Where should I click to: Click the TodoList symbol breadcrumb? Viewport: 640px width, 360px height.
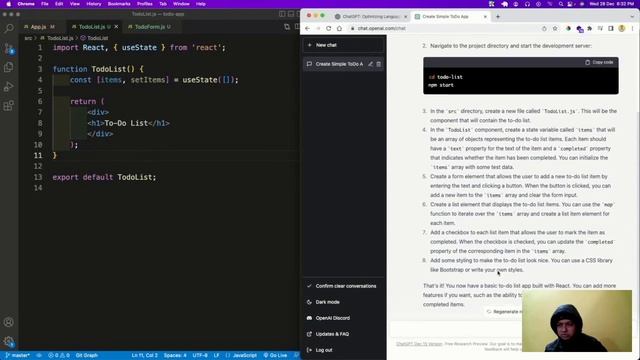(x=95, y=38)
